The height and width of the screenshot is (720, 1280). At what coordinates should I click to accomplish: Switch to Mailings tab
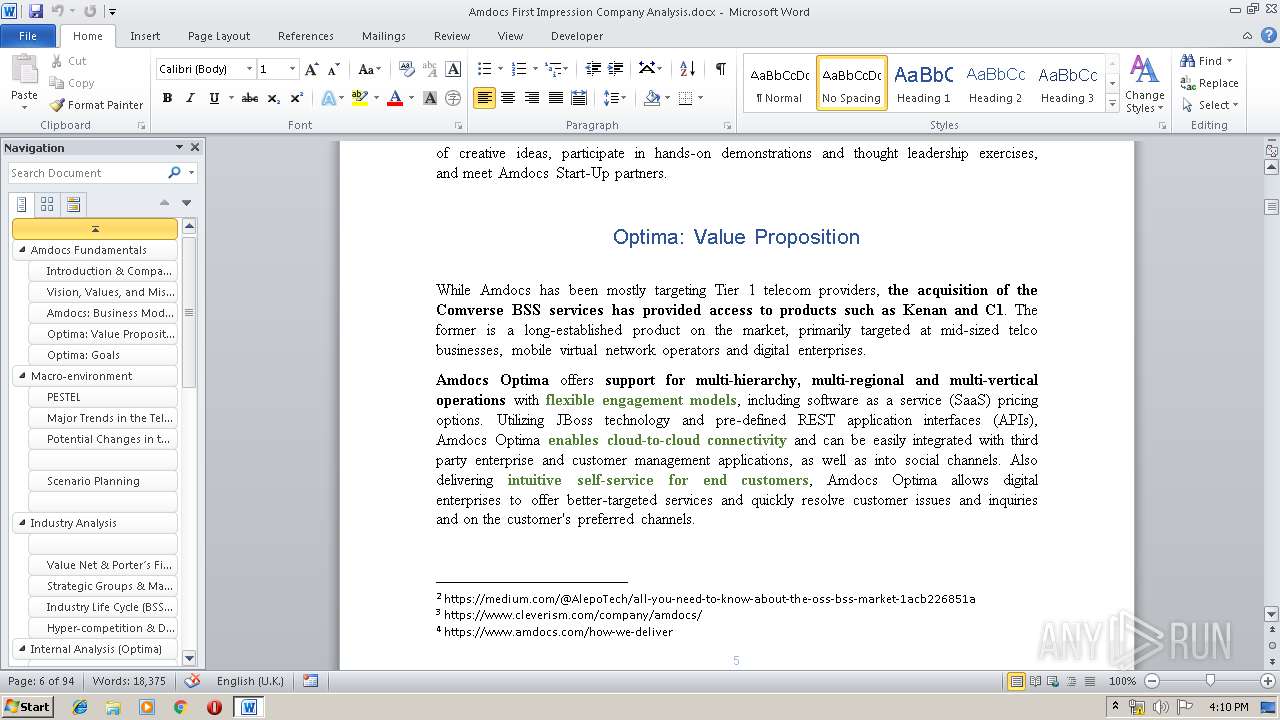(384, 36)
